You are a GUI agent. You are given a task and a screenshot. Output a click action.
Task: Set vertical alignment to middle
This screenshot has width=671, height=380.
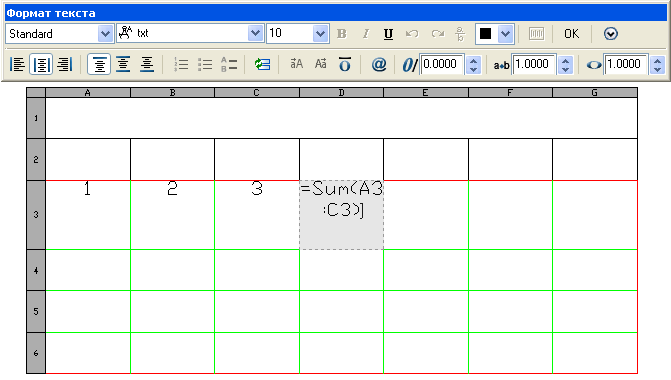click(x=123, y=65)
